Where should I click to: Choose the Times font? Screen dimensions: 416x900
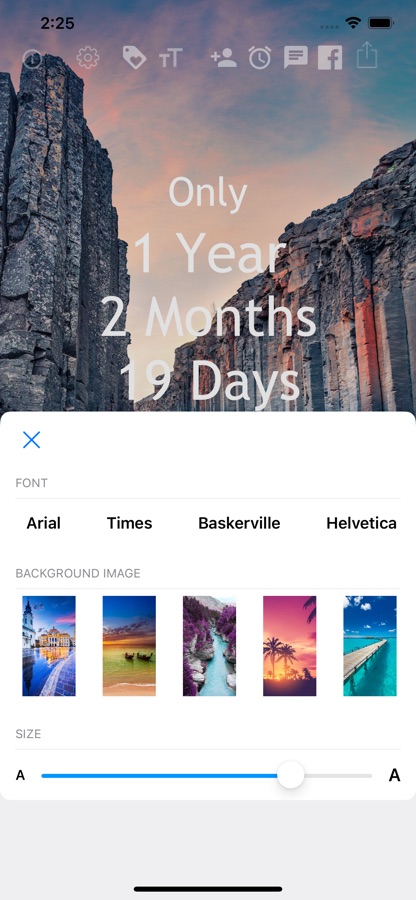click(x=130, y=523)
